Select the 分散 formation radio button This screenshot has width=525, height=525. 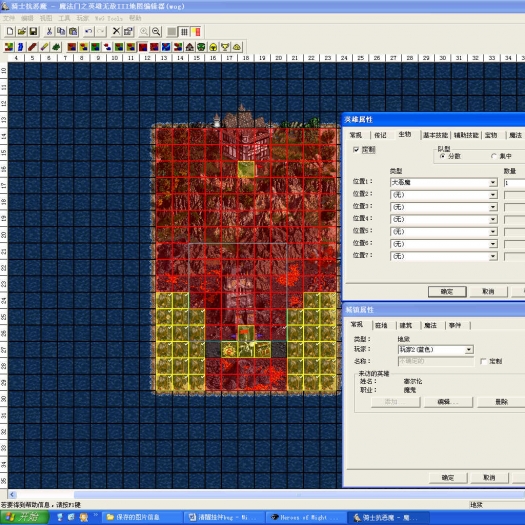point(443,156)
